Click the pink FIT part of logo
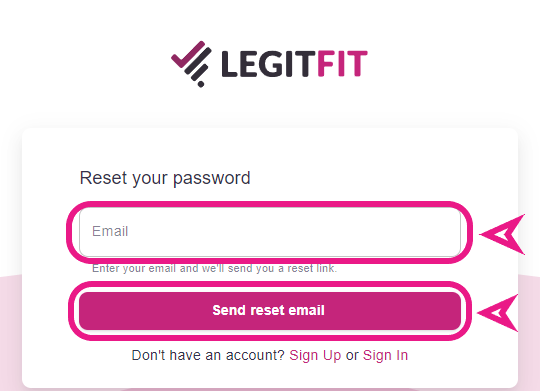The height and width of the screenshot is (391, 540). [x=342, y=64]
